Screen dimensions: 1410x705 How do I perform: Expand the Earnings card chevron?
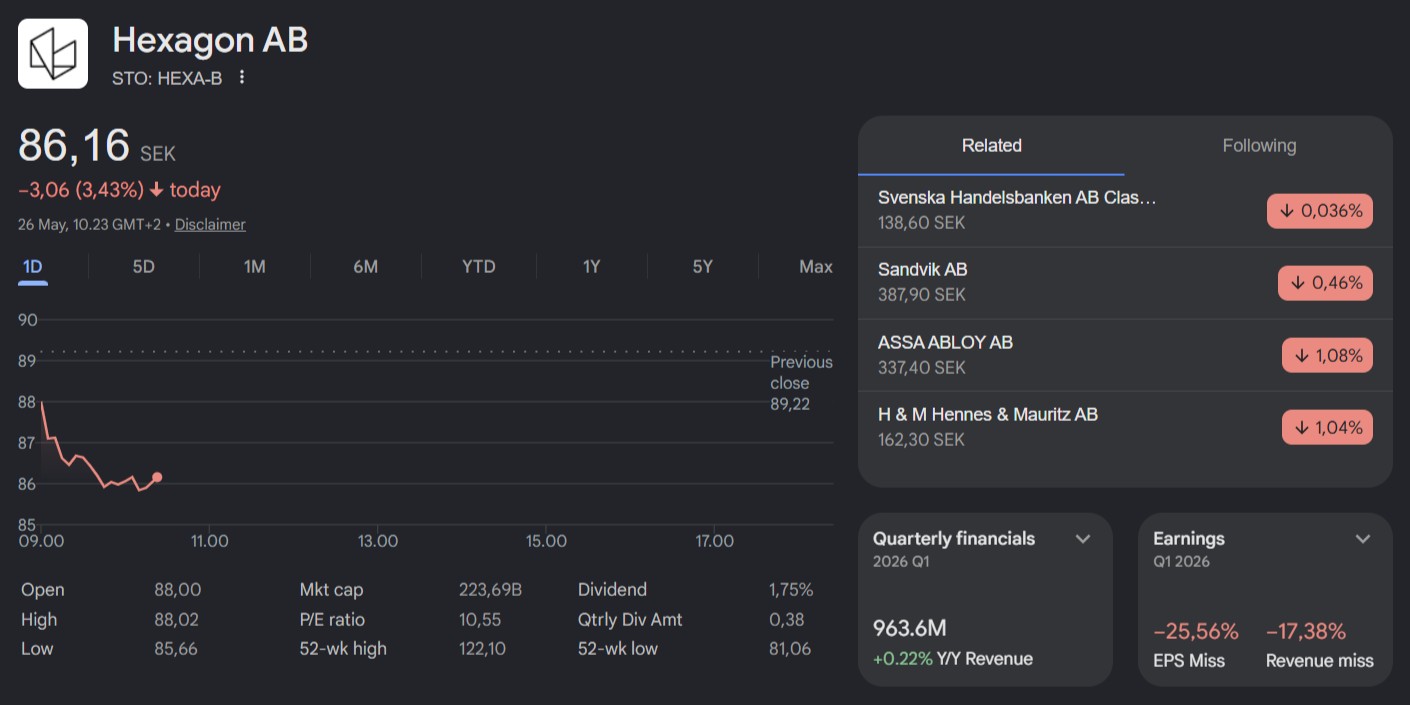(x=1362, y=539)
